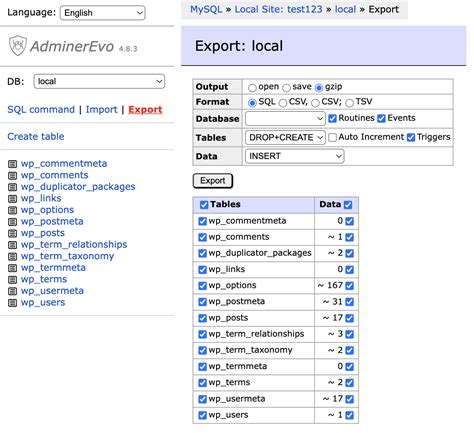Enable the Auto Increment checkbox
Screen dimensions: 474x433
click(332, 137)
